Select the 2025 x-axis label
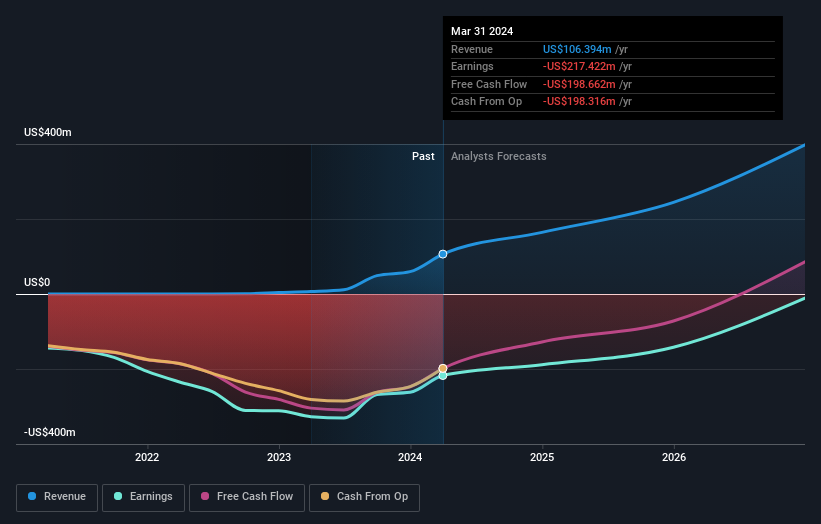This screenshot has width=821, height=524. [x=542, y=457]
